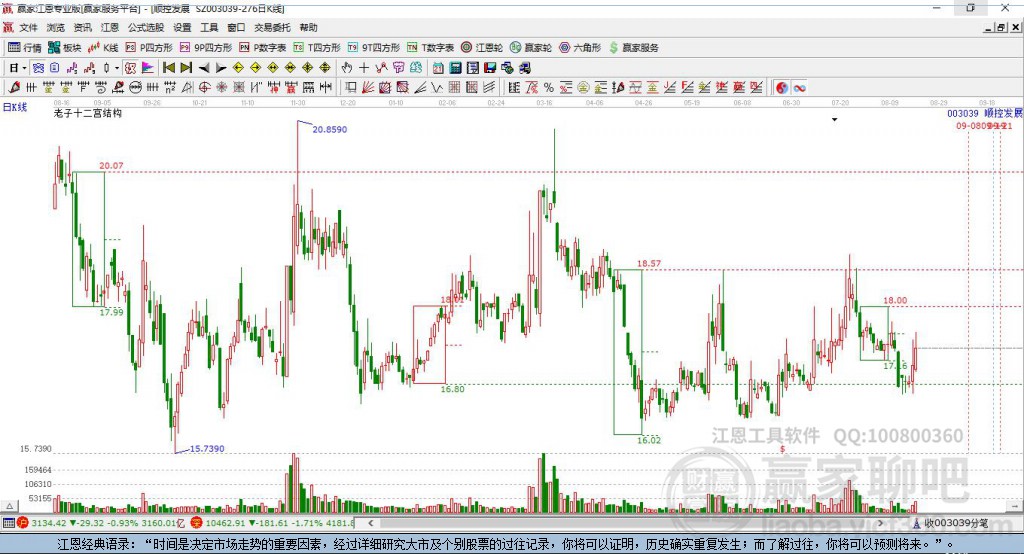Open the 江恩 menu

pos(110,27)
